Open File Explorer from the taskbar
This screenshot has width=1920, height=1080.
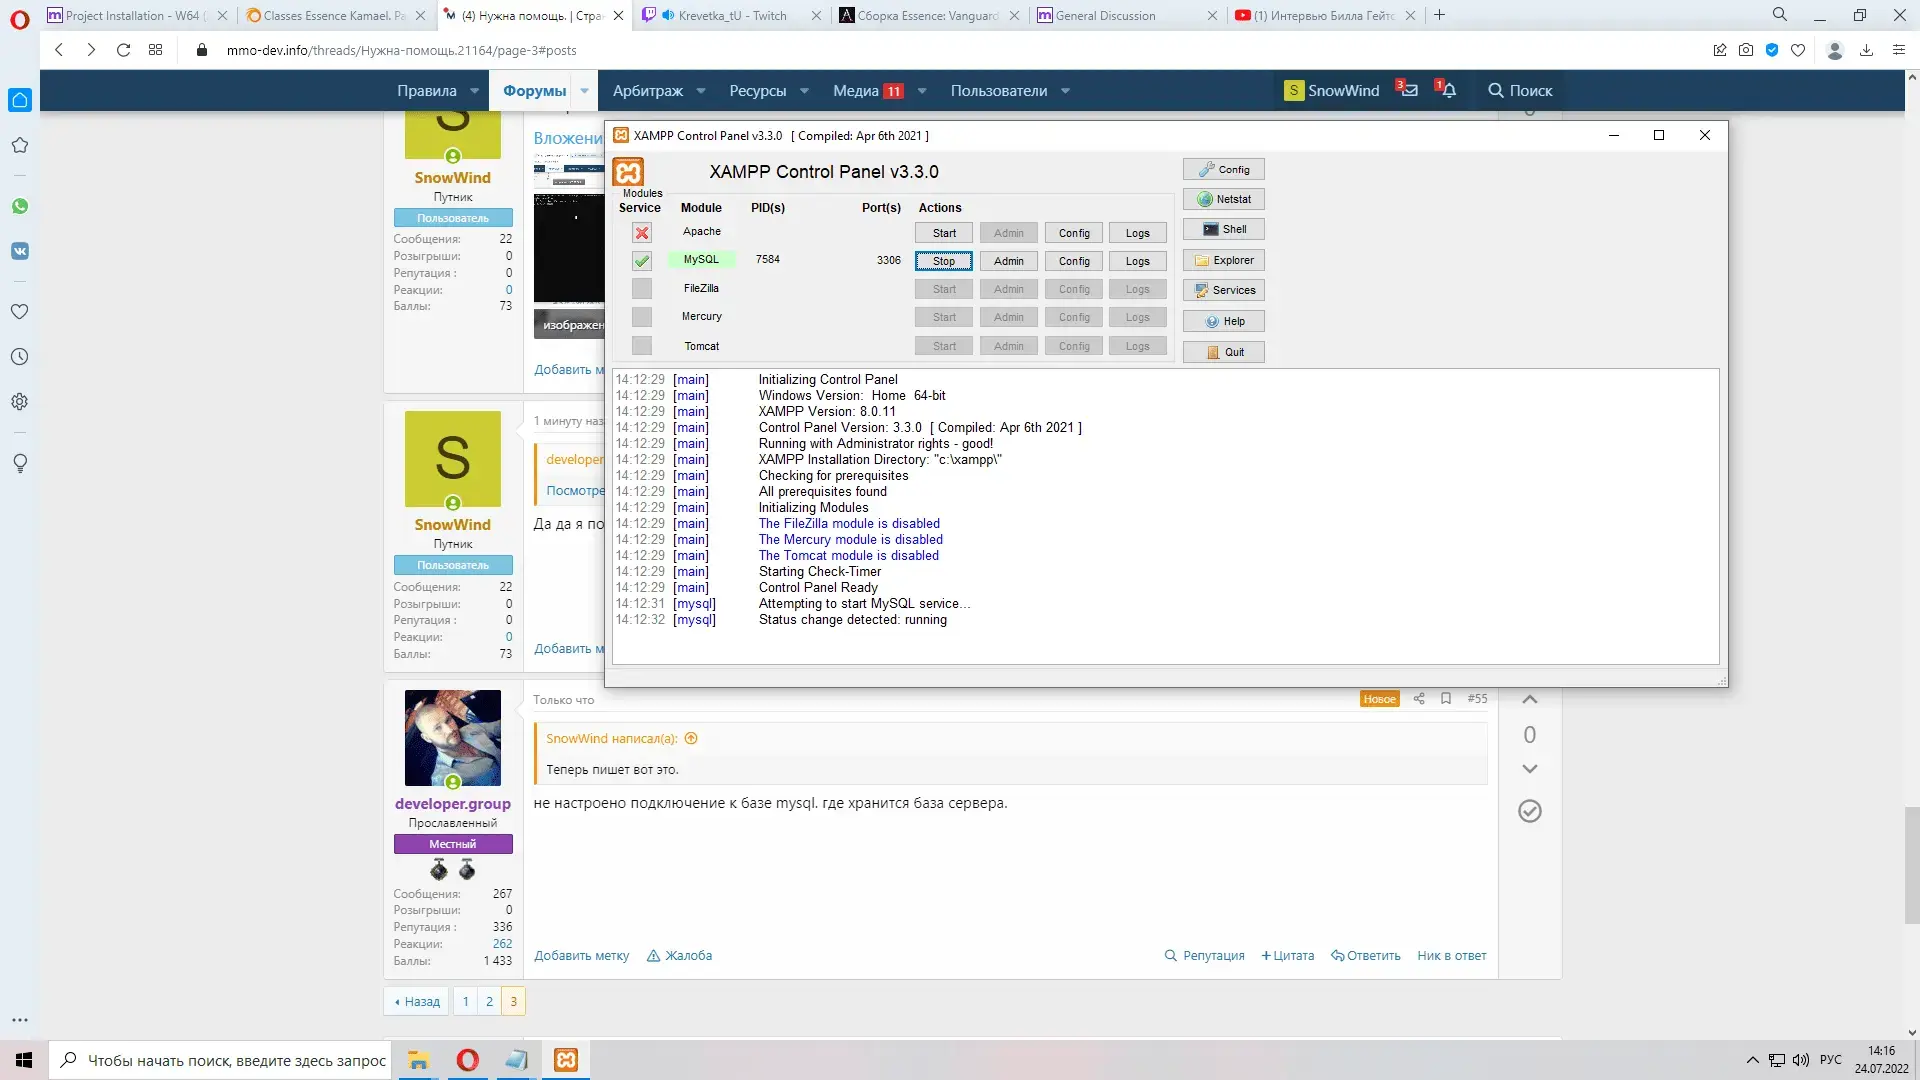click(x=418, y=1060)
